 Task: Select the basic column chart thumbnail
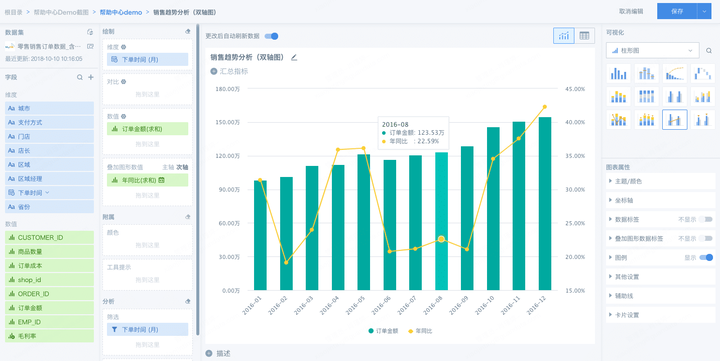[x=619, y=73]
